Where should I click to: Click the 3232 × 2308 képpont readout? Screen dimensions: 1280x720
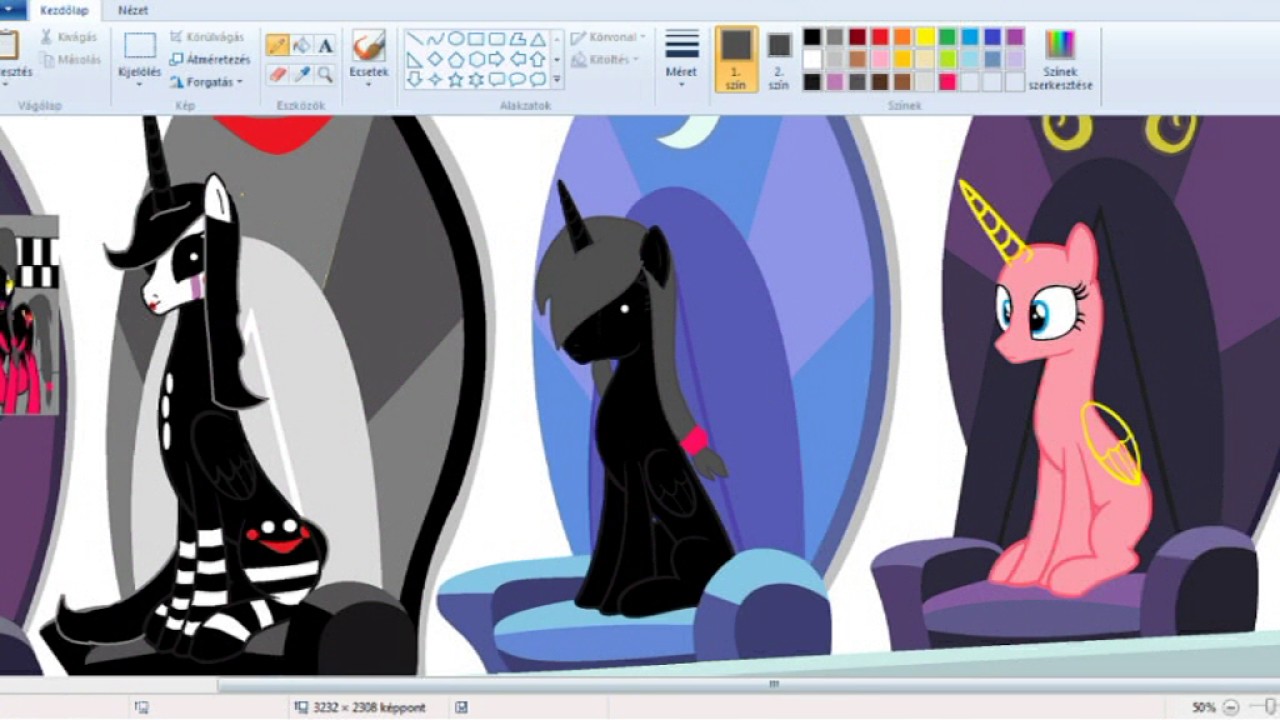369,707
